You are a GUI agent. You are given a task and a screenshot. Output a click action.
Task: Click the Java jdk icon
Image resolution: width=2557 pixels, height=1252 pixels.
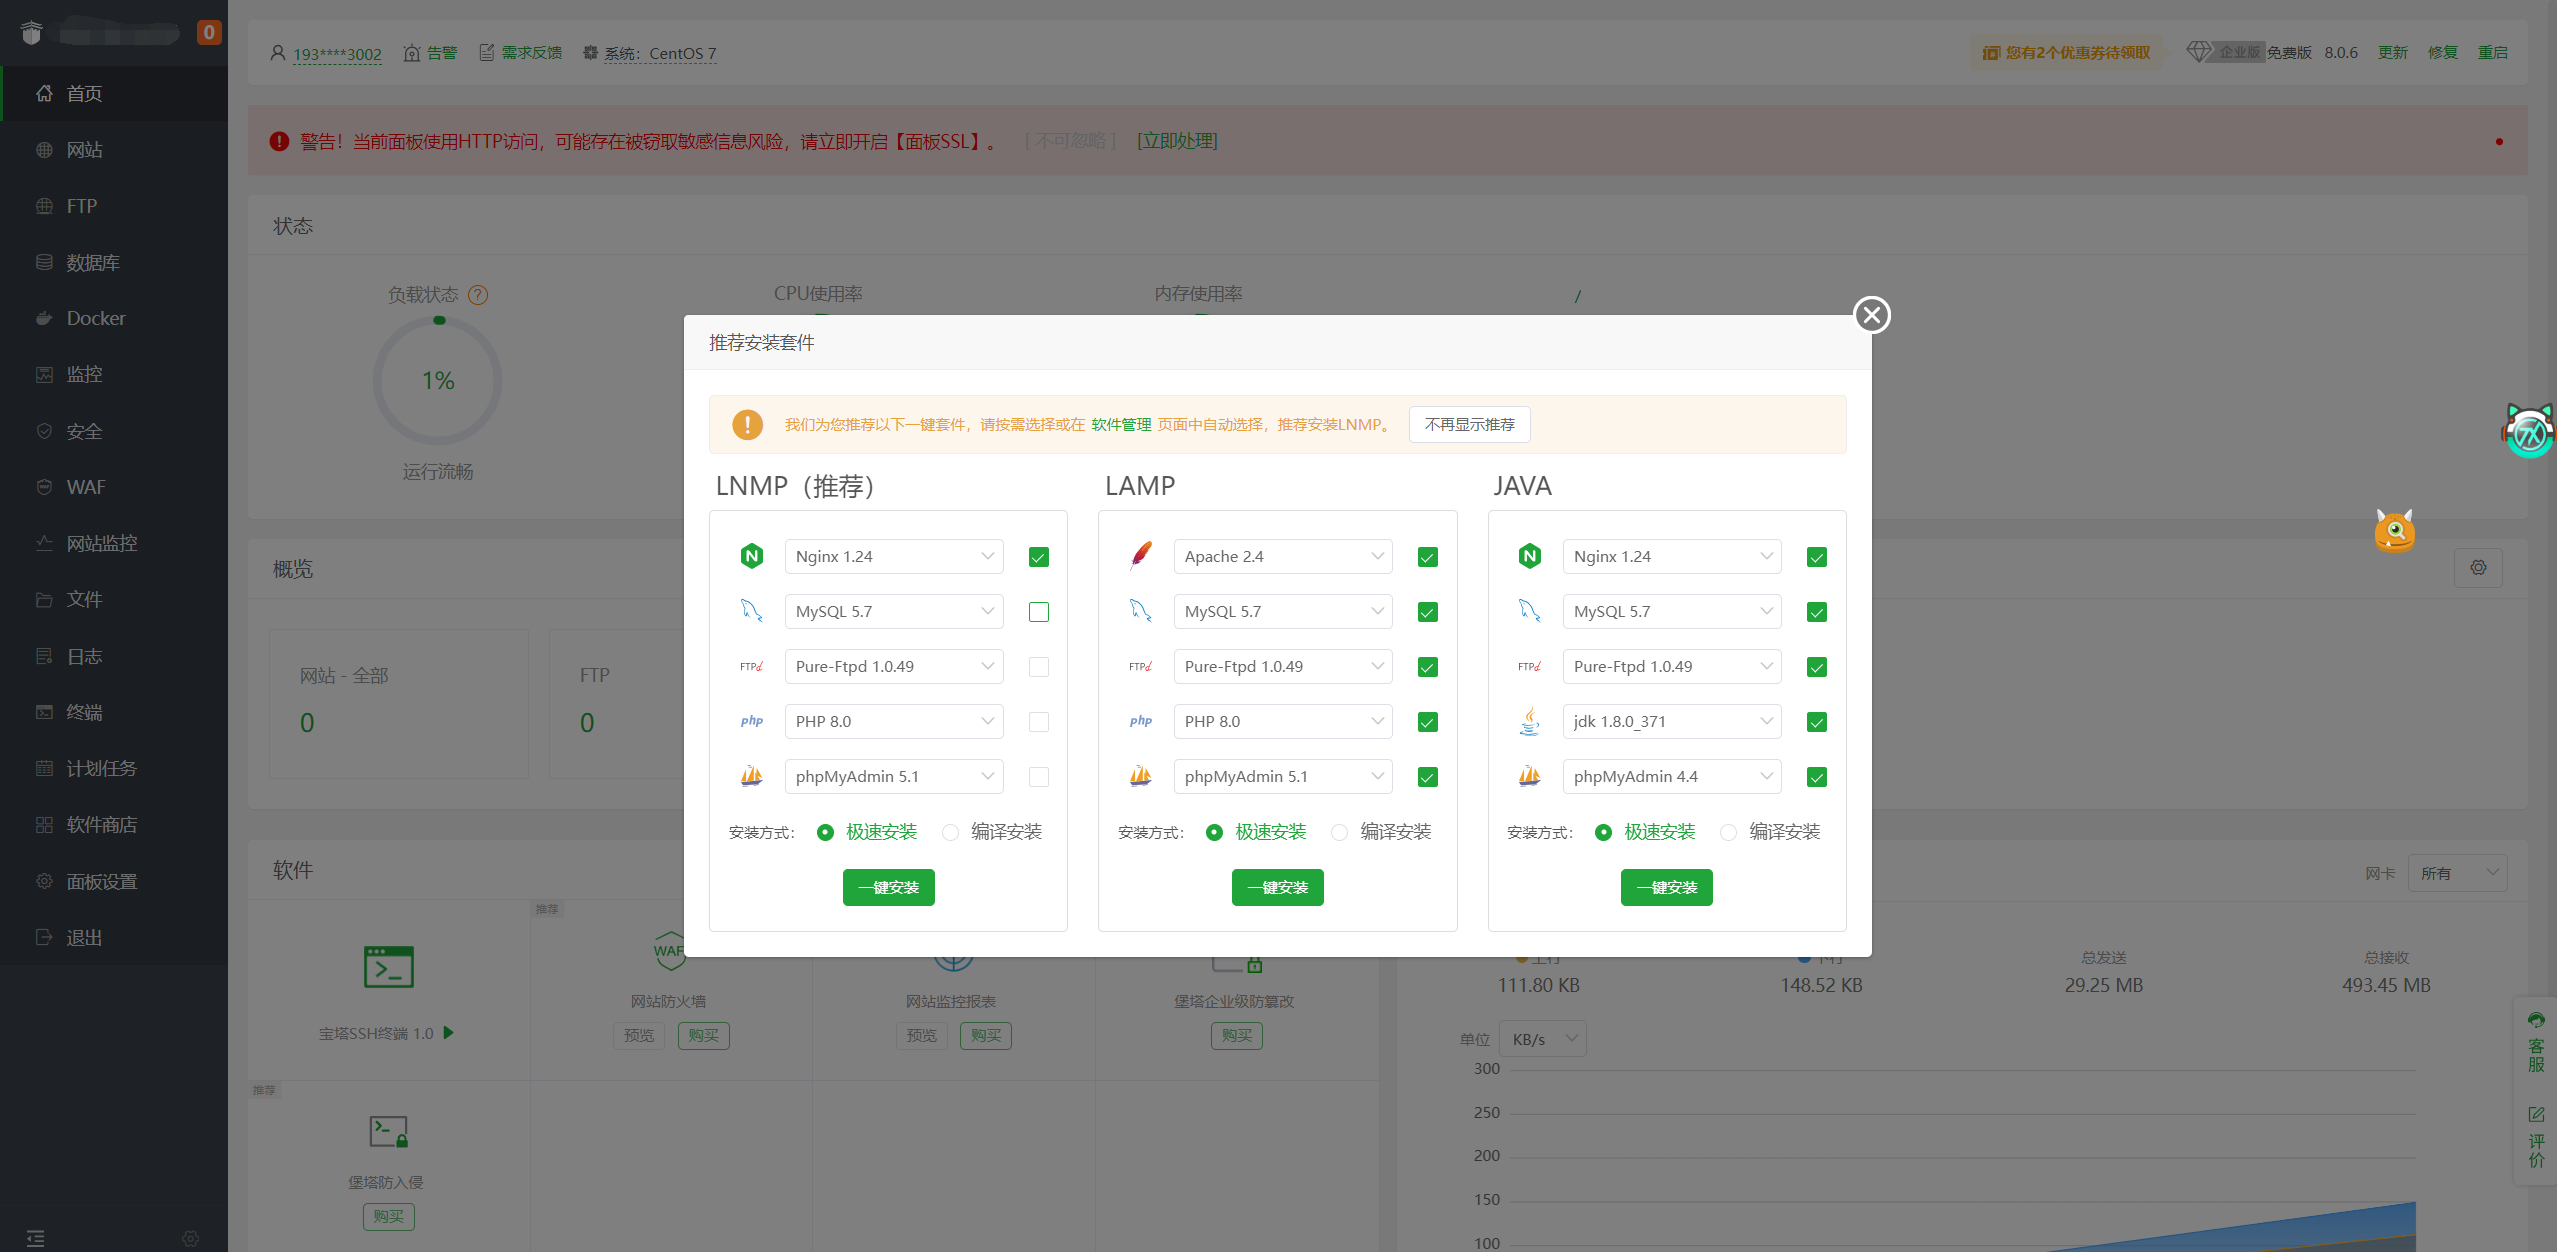point(1529,721)
